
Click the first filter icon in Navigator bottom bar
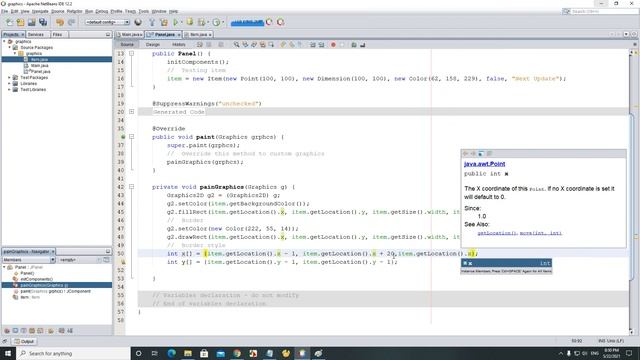(7, 331)
